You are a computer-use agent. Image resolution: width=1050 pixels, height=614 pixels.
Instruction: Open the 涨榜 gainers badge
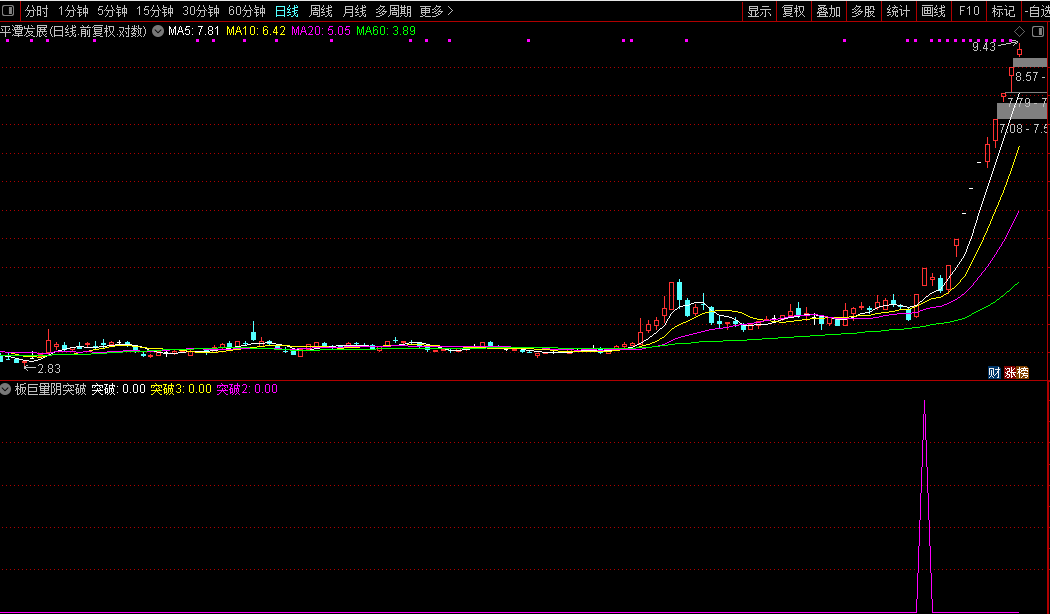[1017, 373]
